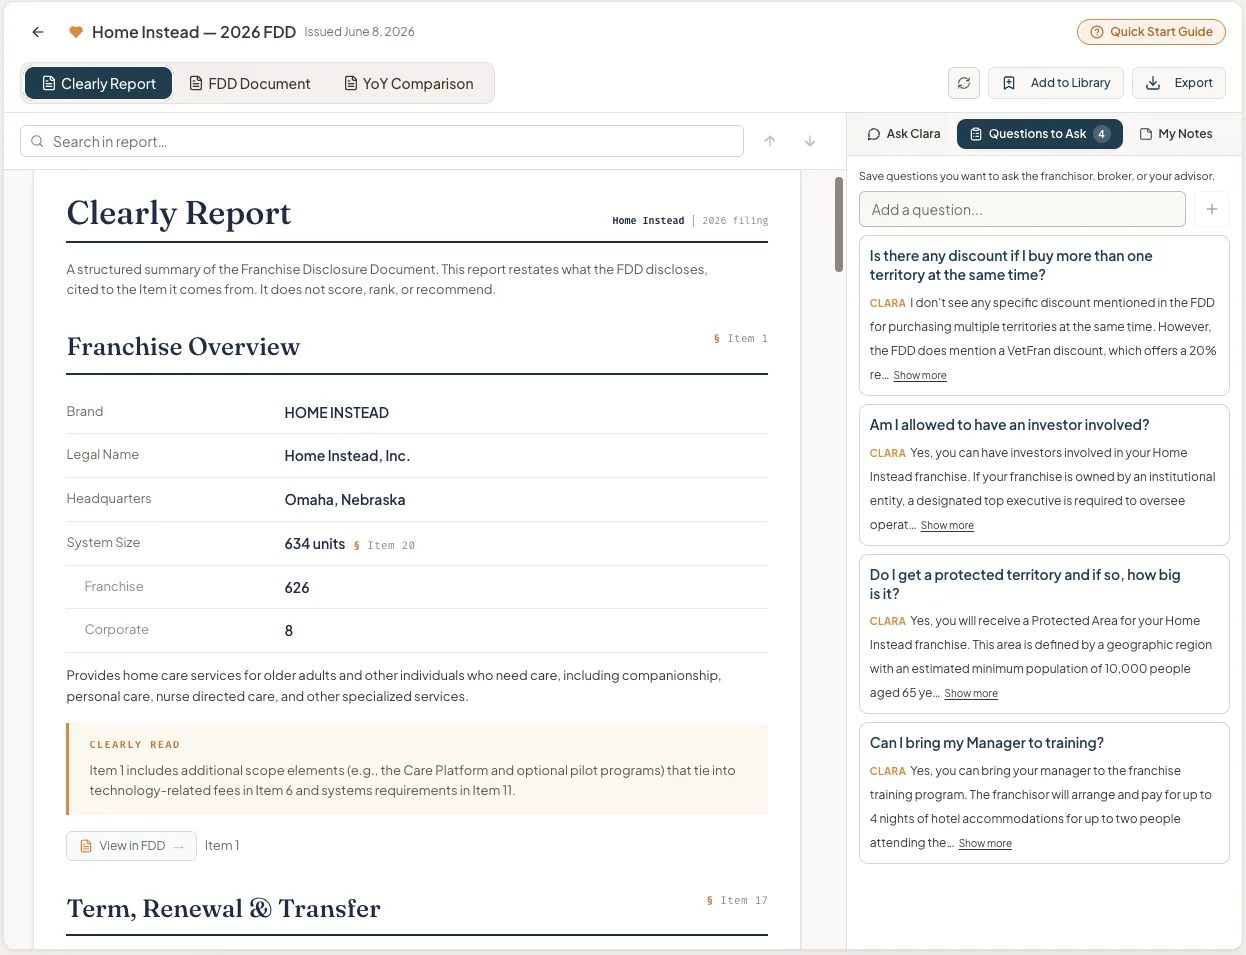The image size is (1246, 955).
Task: Switch to the FDD Document tab
Action: [250, 83]
